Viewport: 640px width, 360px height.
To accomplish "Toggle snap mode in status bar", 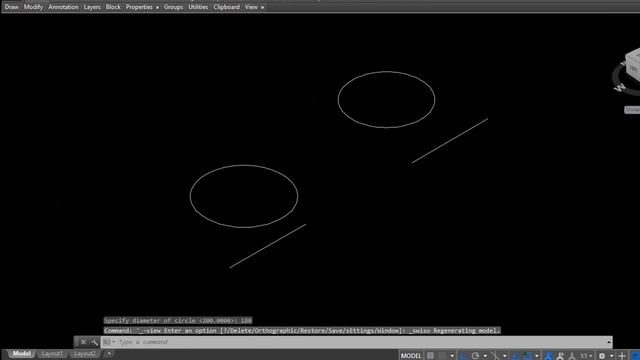I will point(442,356).
